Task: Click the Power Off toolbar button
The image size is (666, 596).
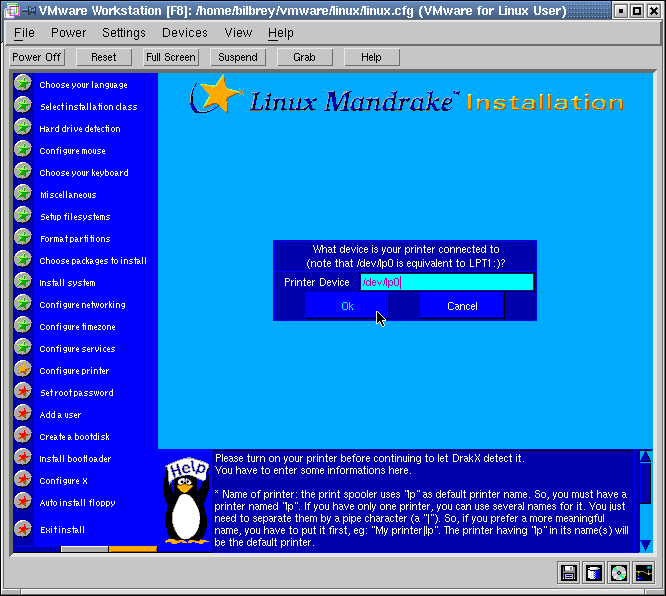Action: (37, 57)
